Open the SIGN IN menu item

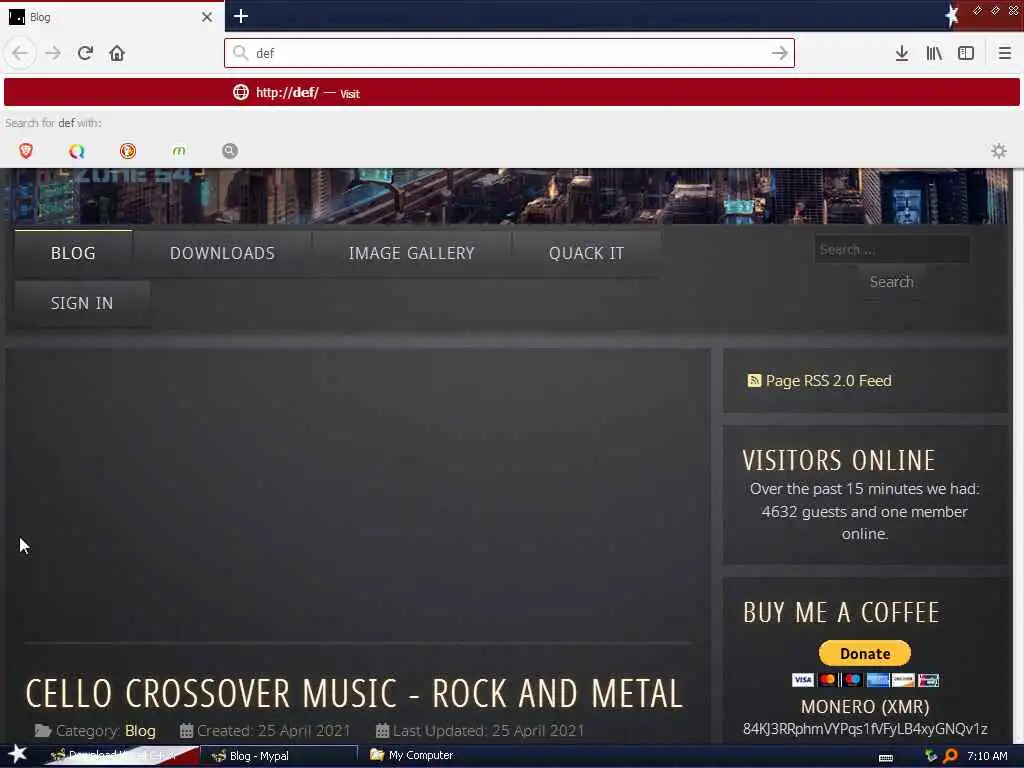click(x=82, y=304)
